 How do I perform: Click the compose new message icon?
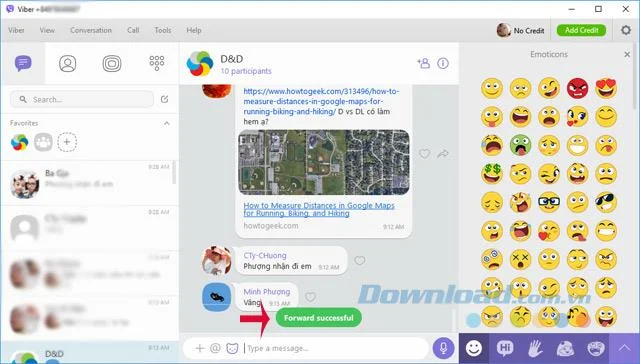pyautogui.click(x=164, y=99)
